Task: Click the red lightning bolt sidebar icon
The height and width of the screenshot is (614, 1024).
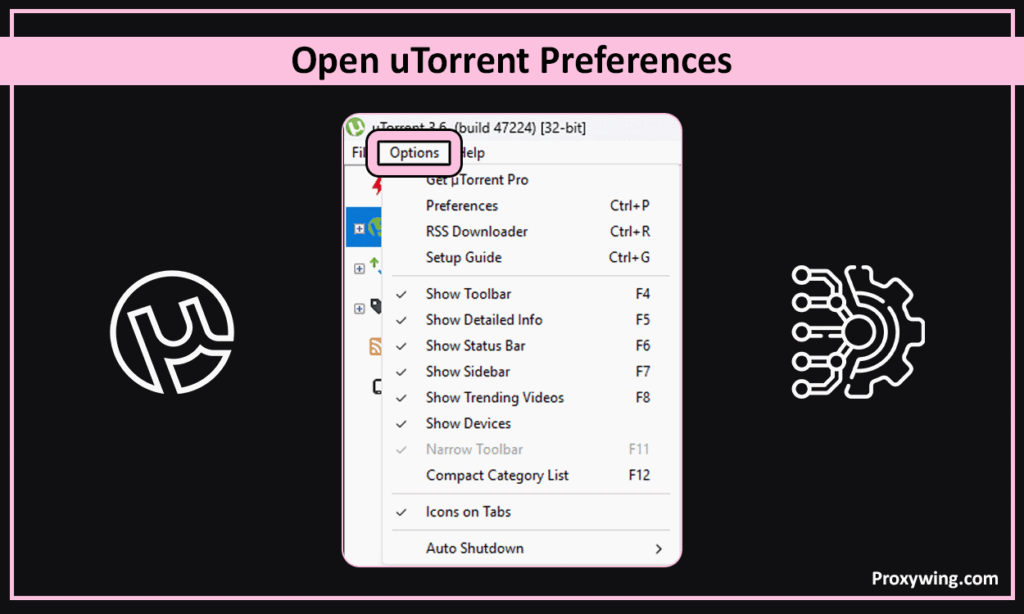Action: (x=377, y=185)
